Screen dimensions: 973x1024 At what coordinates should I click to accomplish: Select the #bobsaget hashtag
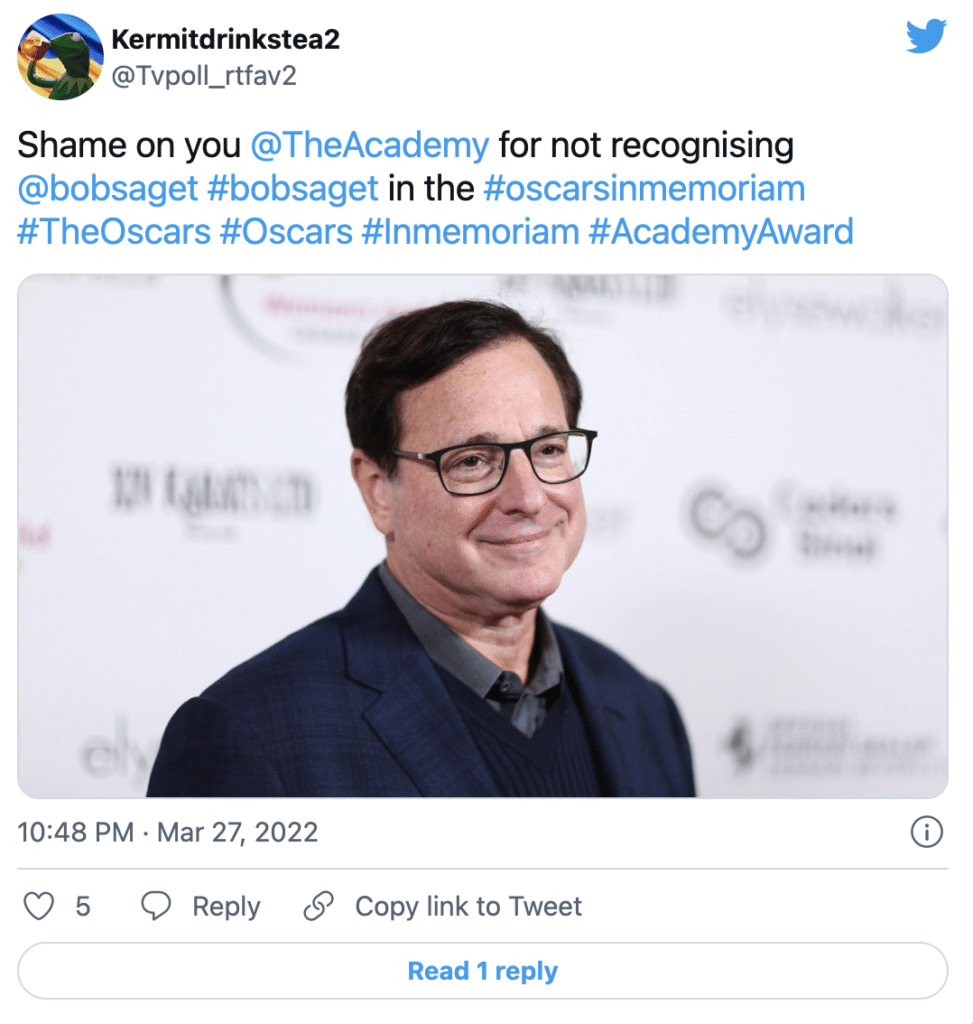pos(293,189)
